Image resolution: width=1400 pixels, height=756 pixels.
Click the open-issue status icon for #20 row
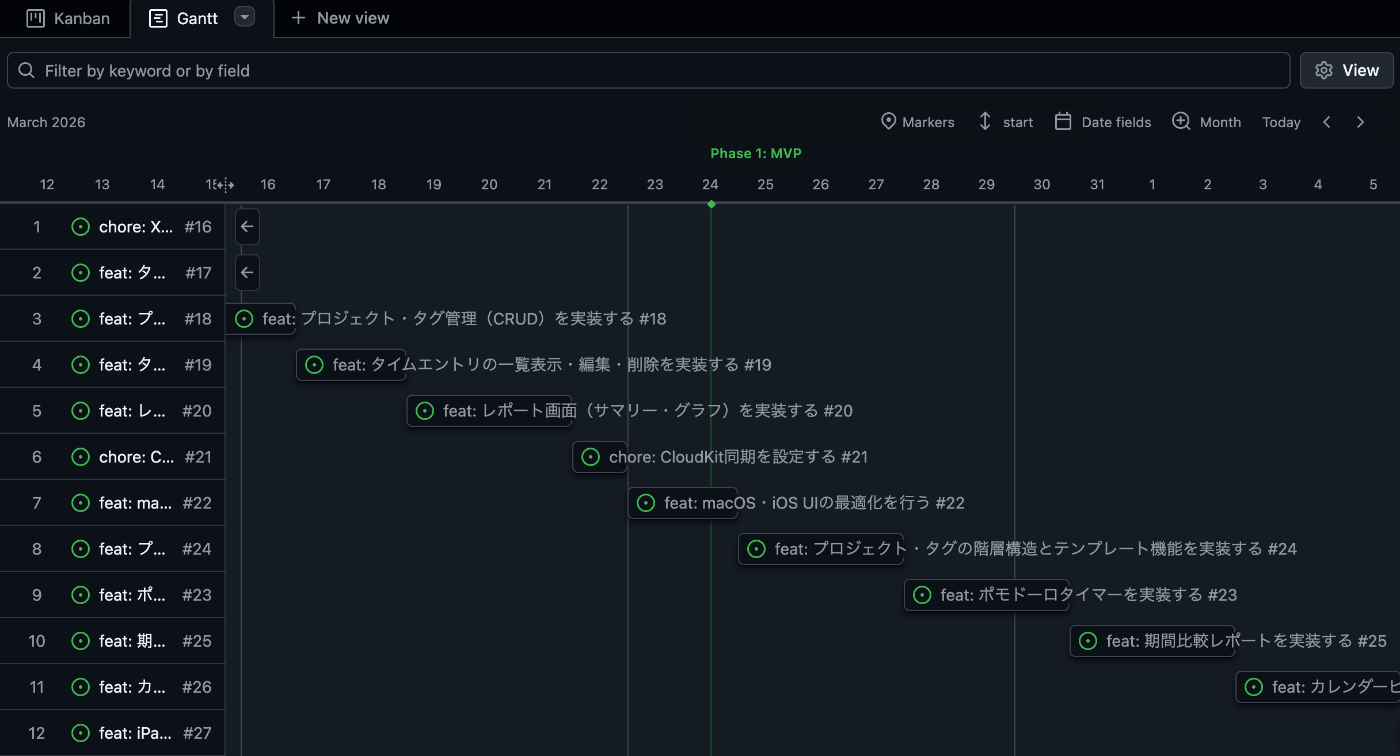point(81,411)
